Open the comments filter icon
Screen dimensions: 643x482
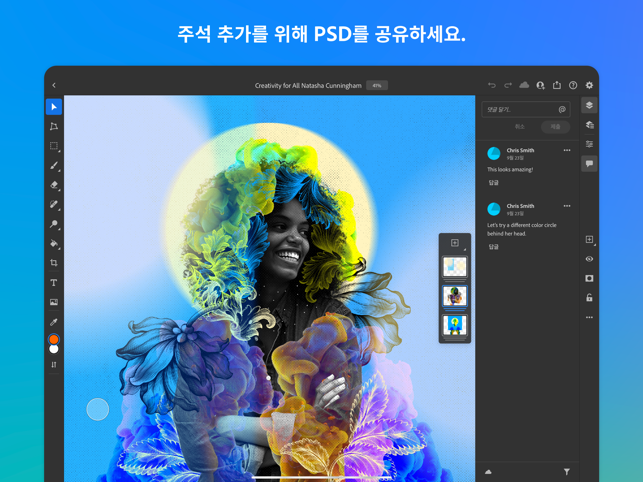pyautogui.click(x=567, y=472)
